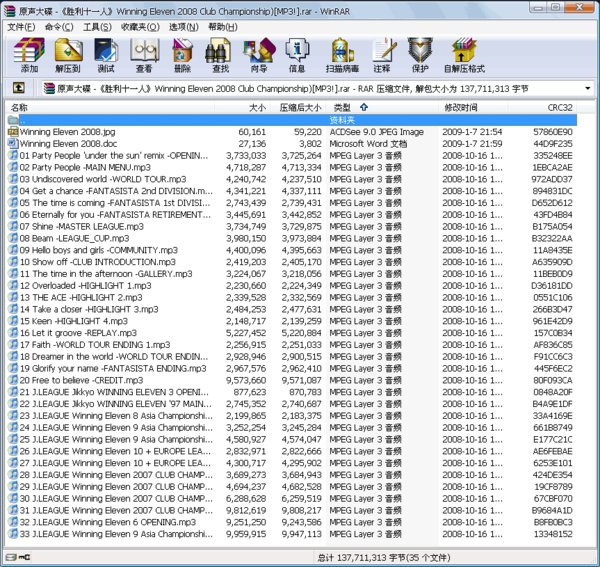
Task: Click size value 877,623
Action: 249,392
